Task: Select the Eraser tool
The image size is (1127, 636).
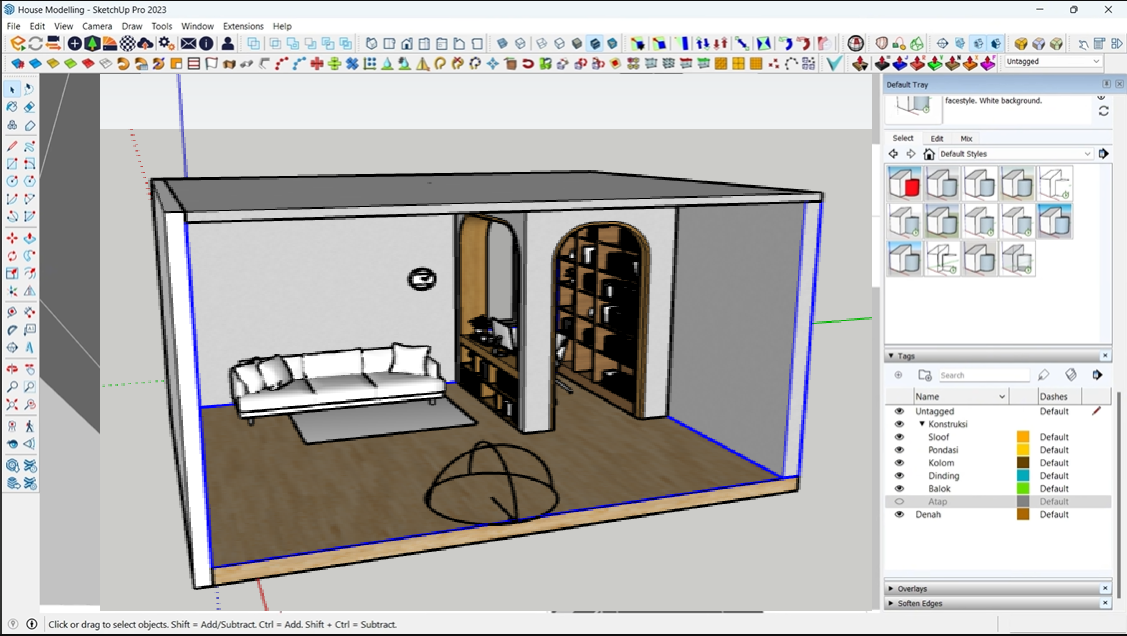Action: tap(29, 107)
